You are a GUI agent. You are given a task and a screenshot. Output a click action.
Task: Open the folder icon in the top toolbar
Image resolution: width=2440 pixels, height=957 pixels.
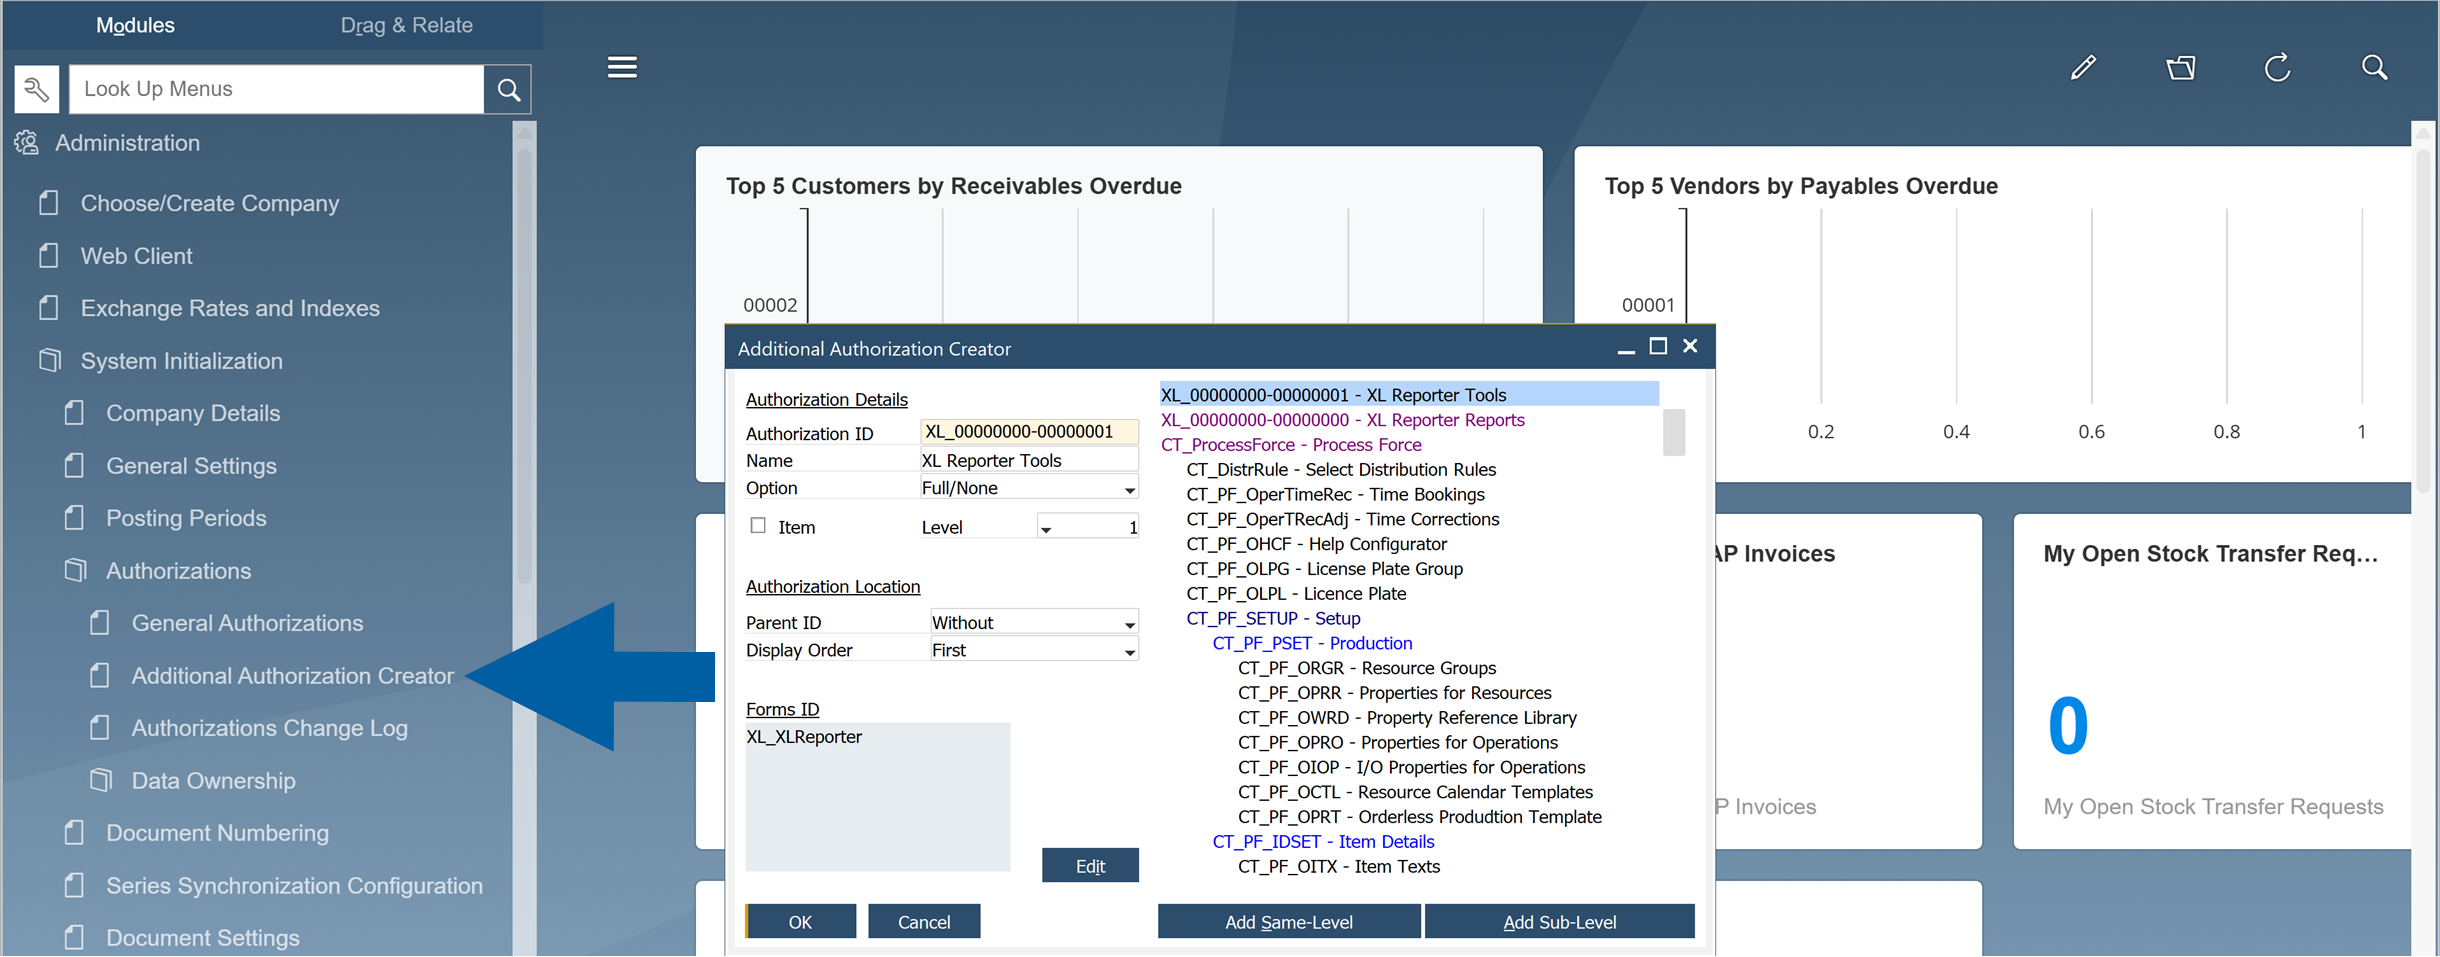(x=2182, y=67)
